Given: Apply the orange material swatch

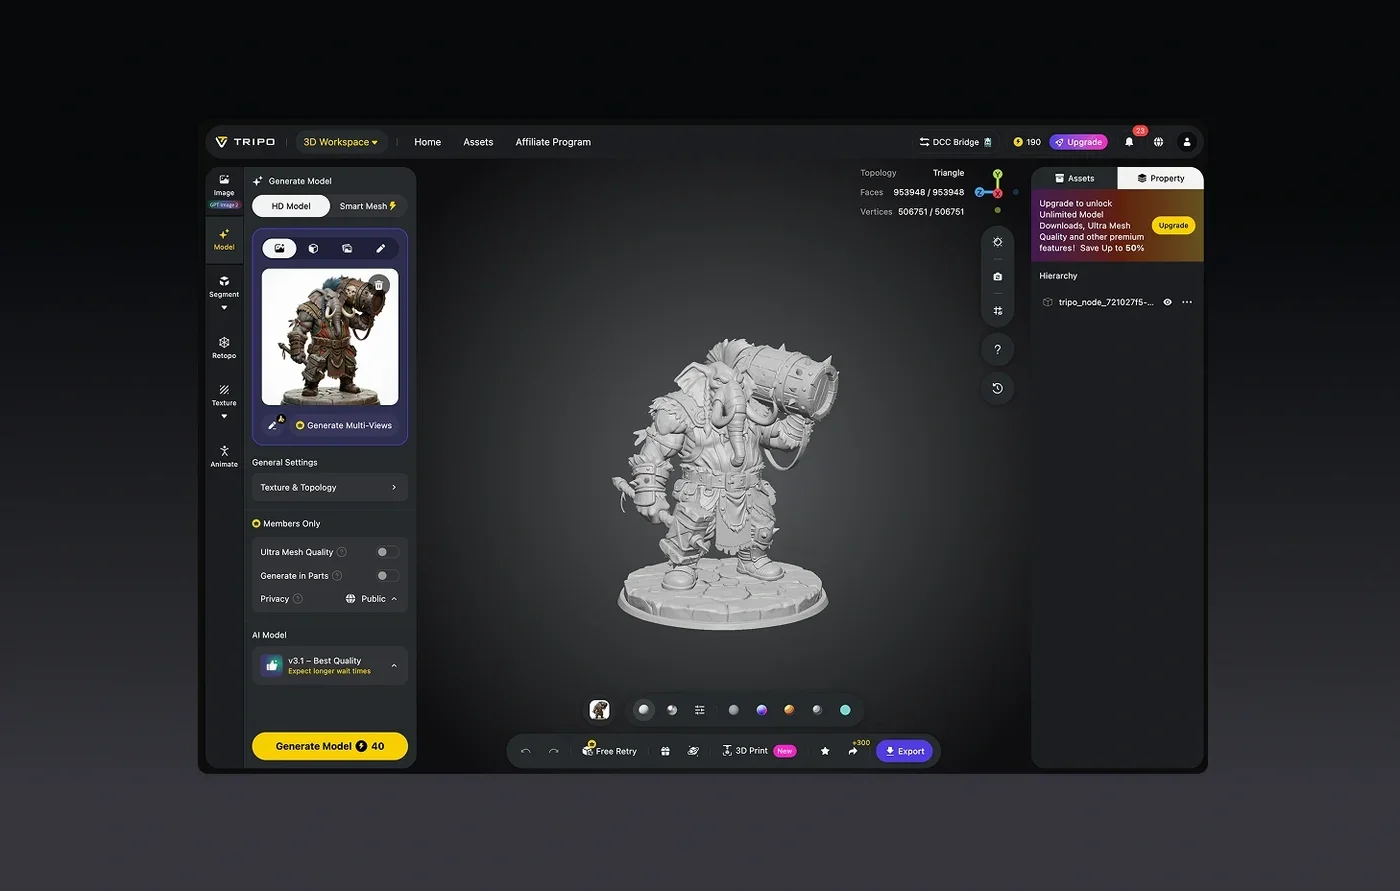Looking at the screenshot, I should pyautogui.click(x=789, y=710).
